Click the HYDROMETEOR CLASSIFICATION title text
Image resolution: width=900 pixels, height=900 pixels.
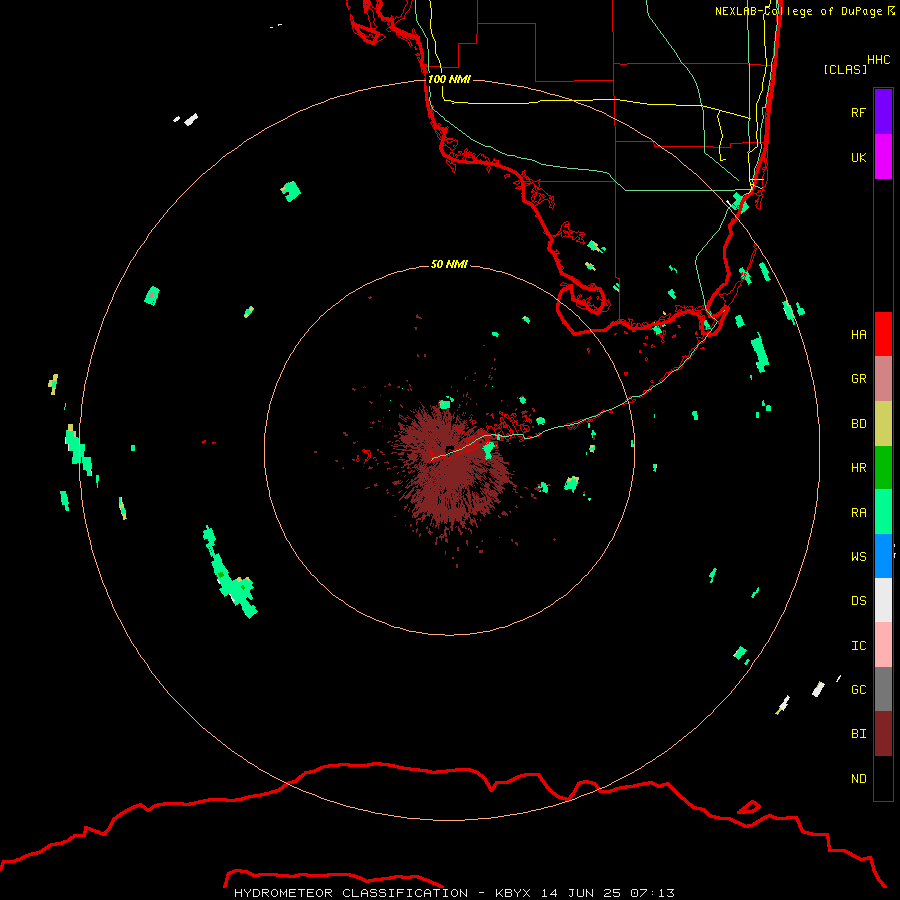(x=351, y=893)
